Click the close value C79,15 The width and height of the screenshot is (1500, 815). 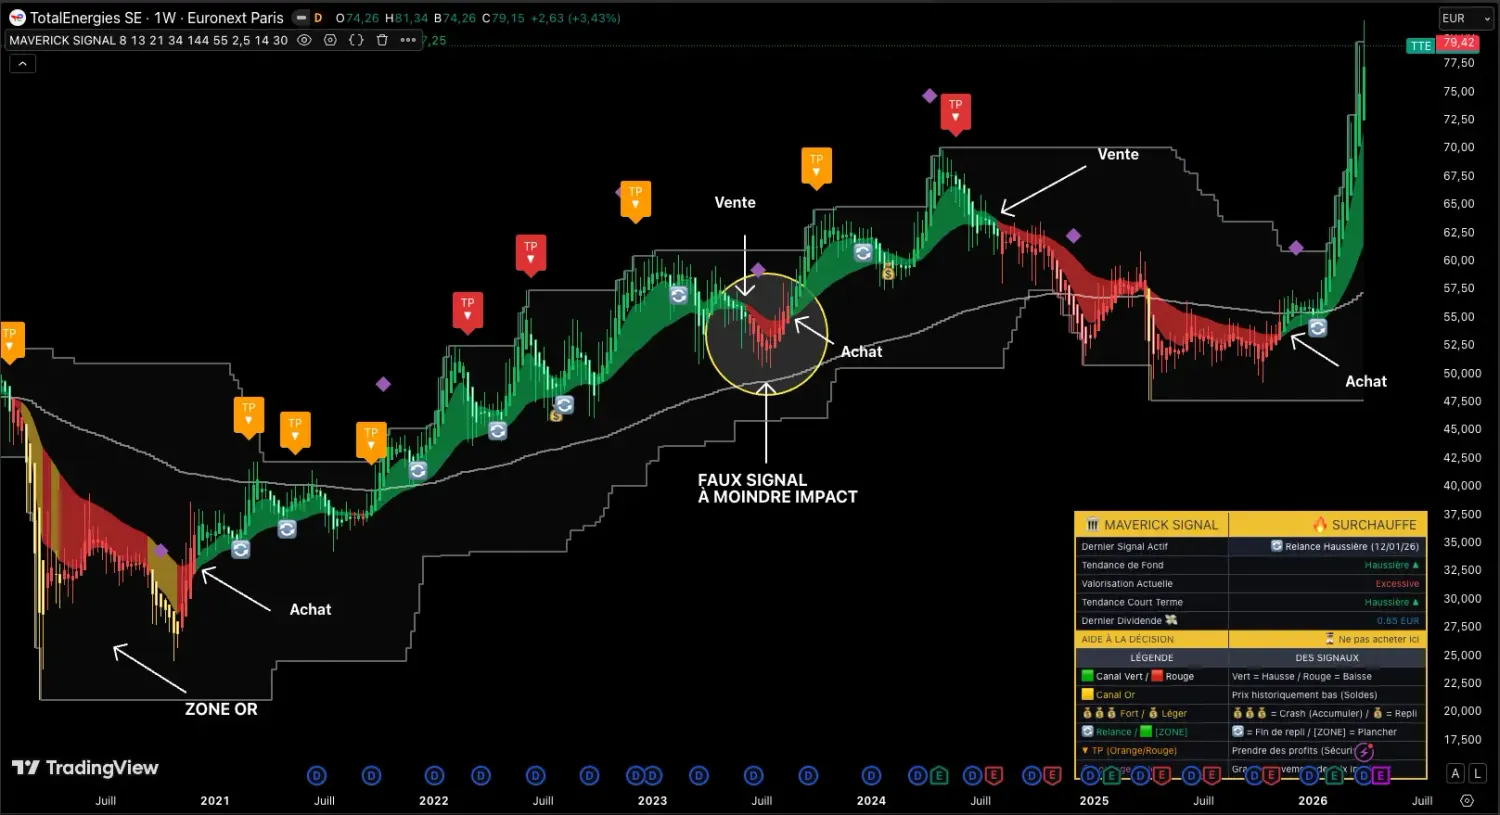(x=503, y=18)
